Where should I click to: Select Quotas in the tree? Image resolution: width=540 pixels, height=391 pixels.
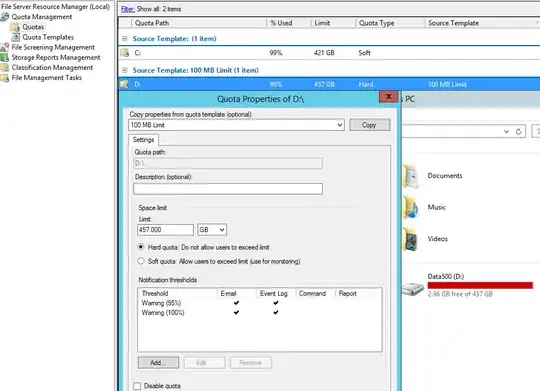(x=33, y=27)
